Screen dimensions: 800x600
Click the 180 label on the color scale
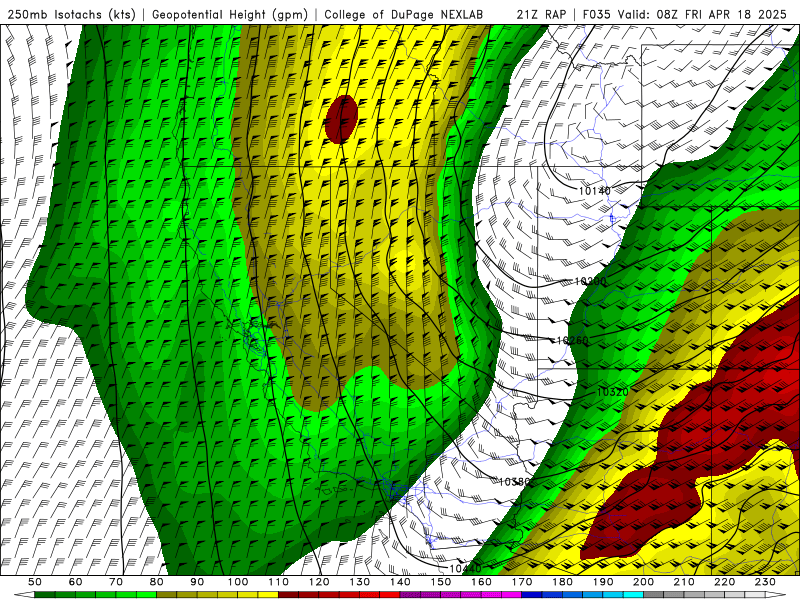tap(563, 582)
